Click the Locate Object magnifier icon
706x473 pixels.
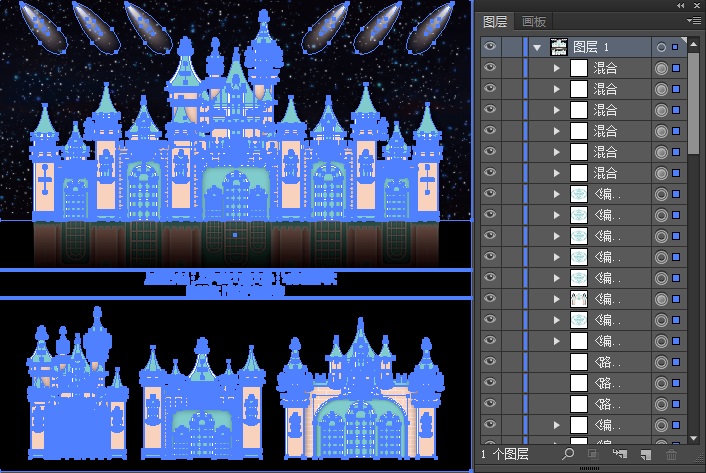point(568,454)
